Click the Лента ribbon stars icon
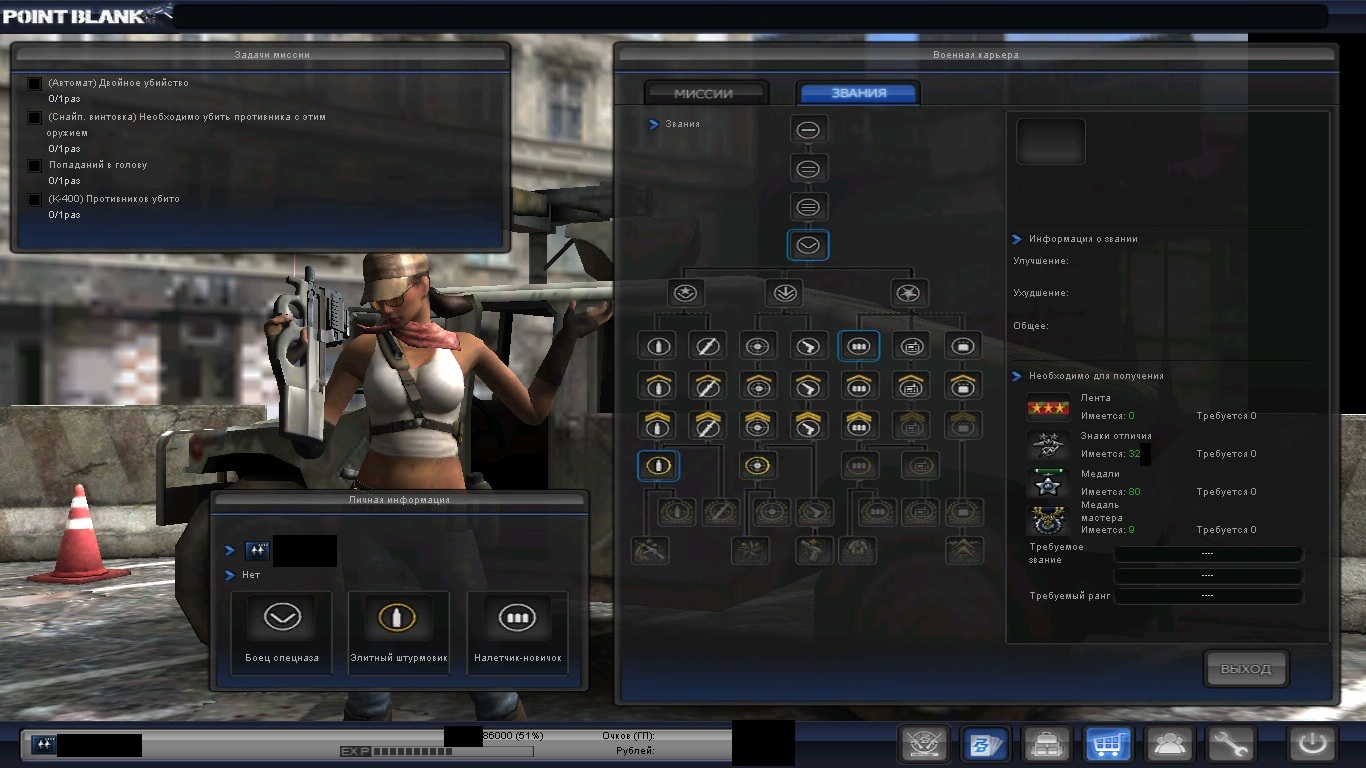This screenshot has height=768, width=1366. (x=1048, y=408)
